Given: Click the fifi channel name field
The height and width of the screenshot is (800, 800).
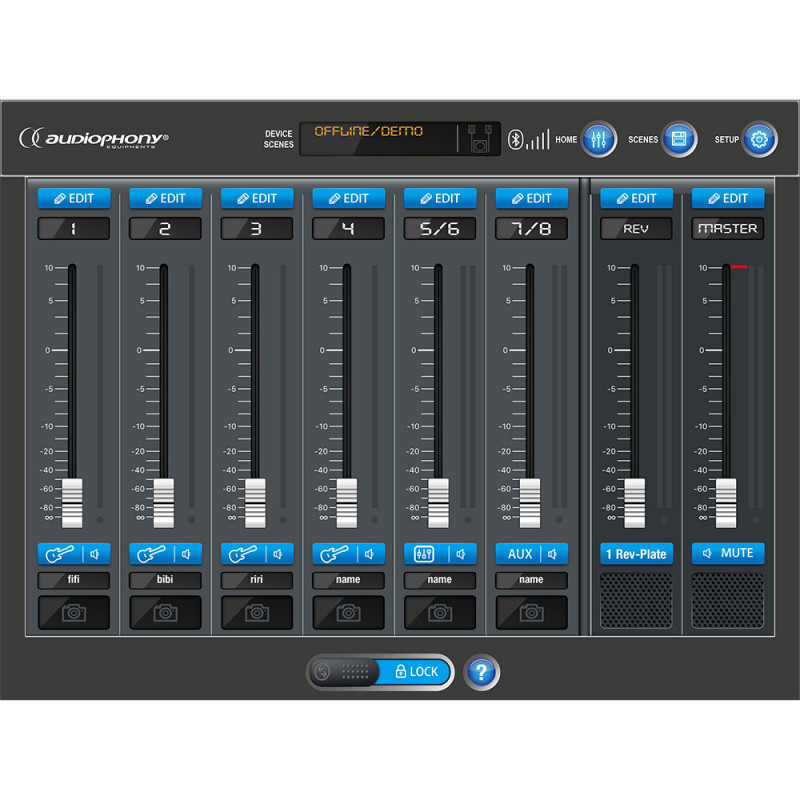Looking at the screenshot, I should pyautogui.click(x=74, y=580).
